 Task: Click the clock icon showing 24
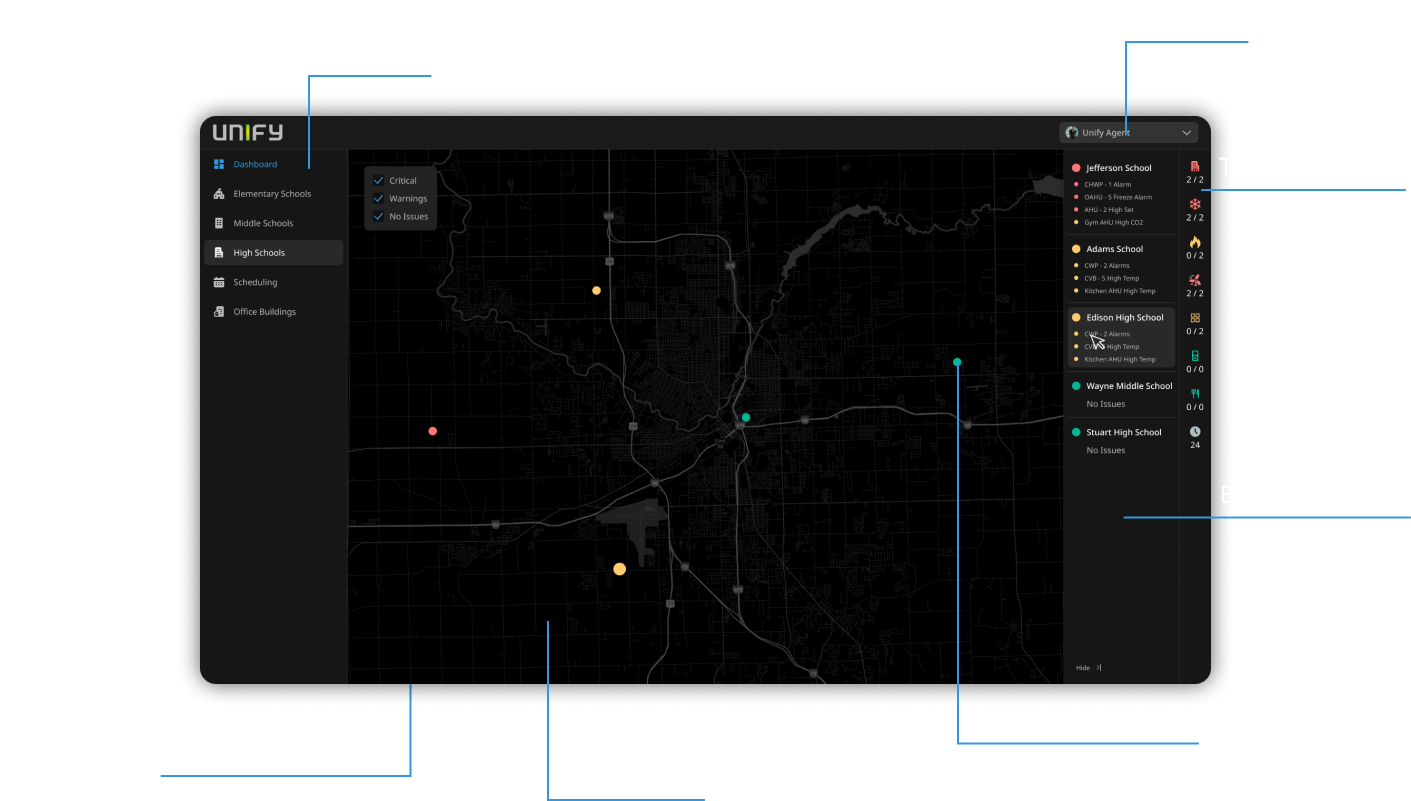[x=1194, y=432]
